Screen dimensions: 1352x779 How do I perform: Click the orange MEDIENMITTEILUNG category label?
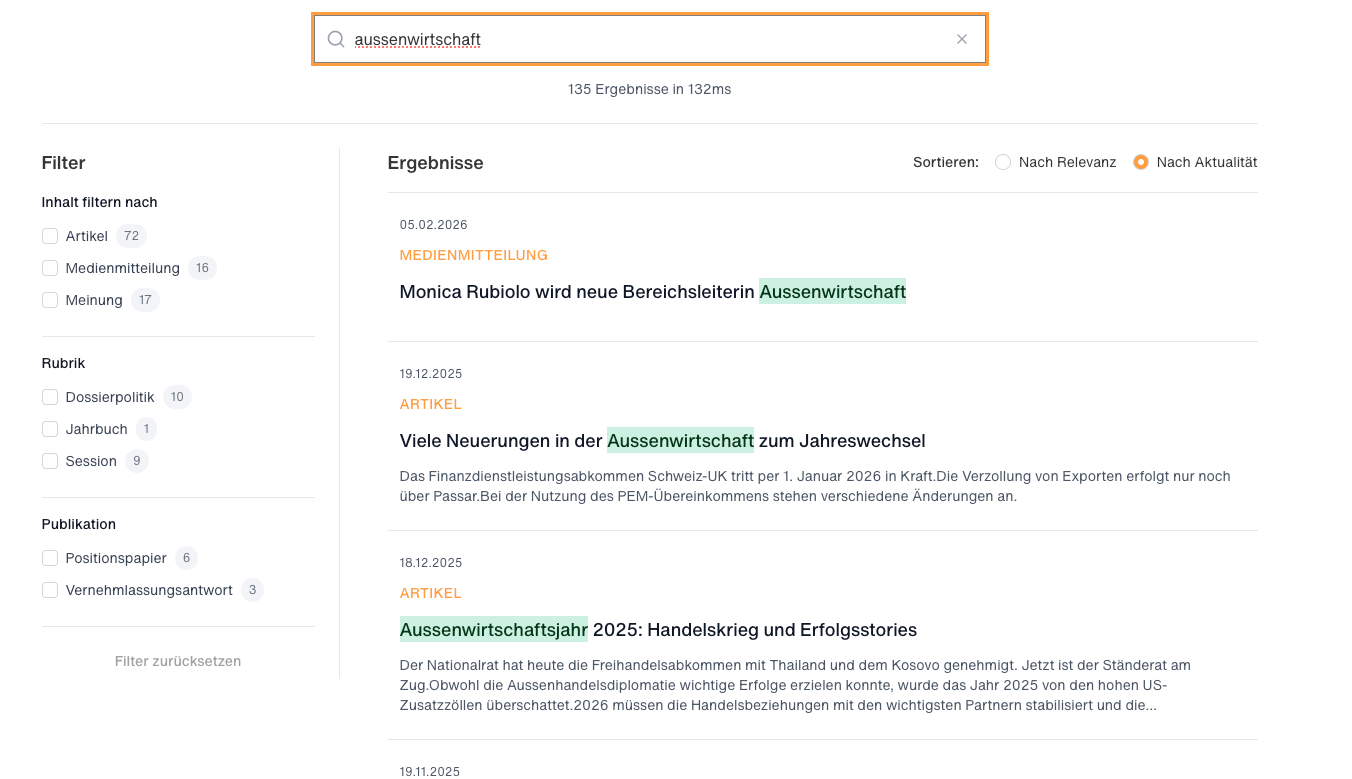[x=473, y=255]
